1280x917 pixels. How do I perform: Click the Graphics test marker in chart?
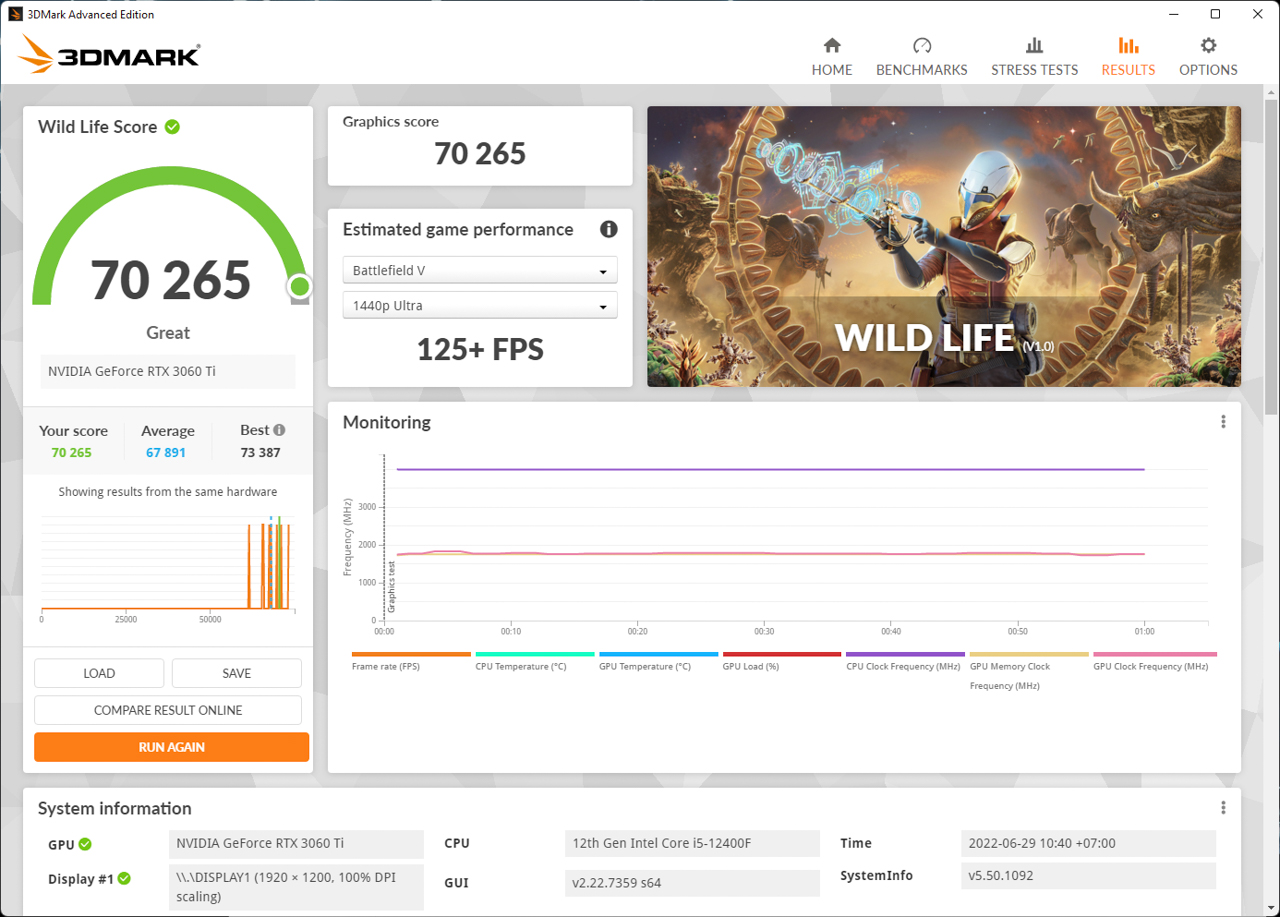[391, 586]
